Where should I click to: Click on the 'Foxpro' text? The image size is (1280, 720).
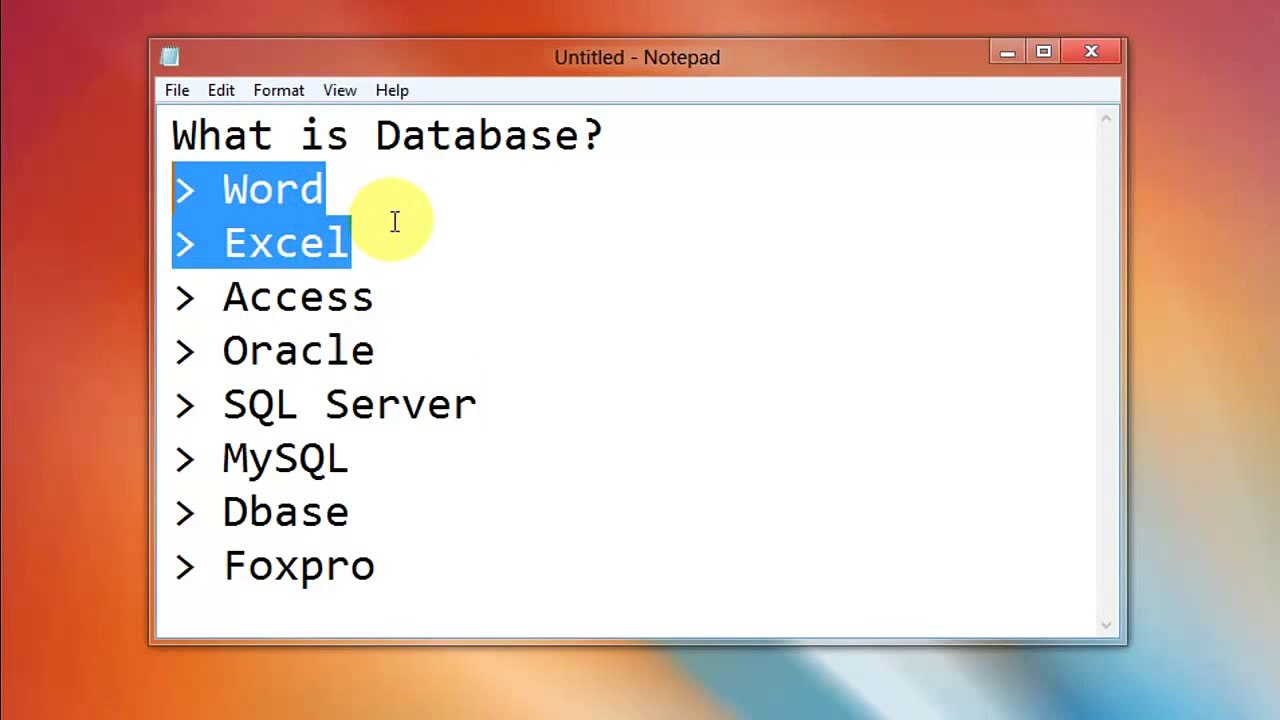(x=299, y=566)
